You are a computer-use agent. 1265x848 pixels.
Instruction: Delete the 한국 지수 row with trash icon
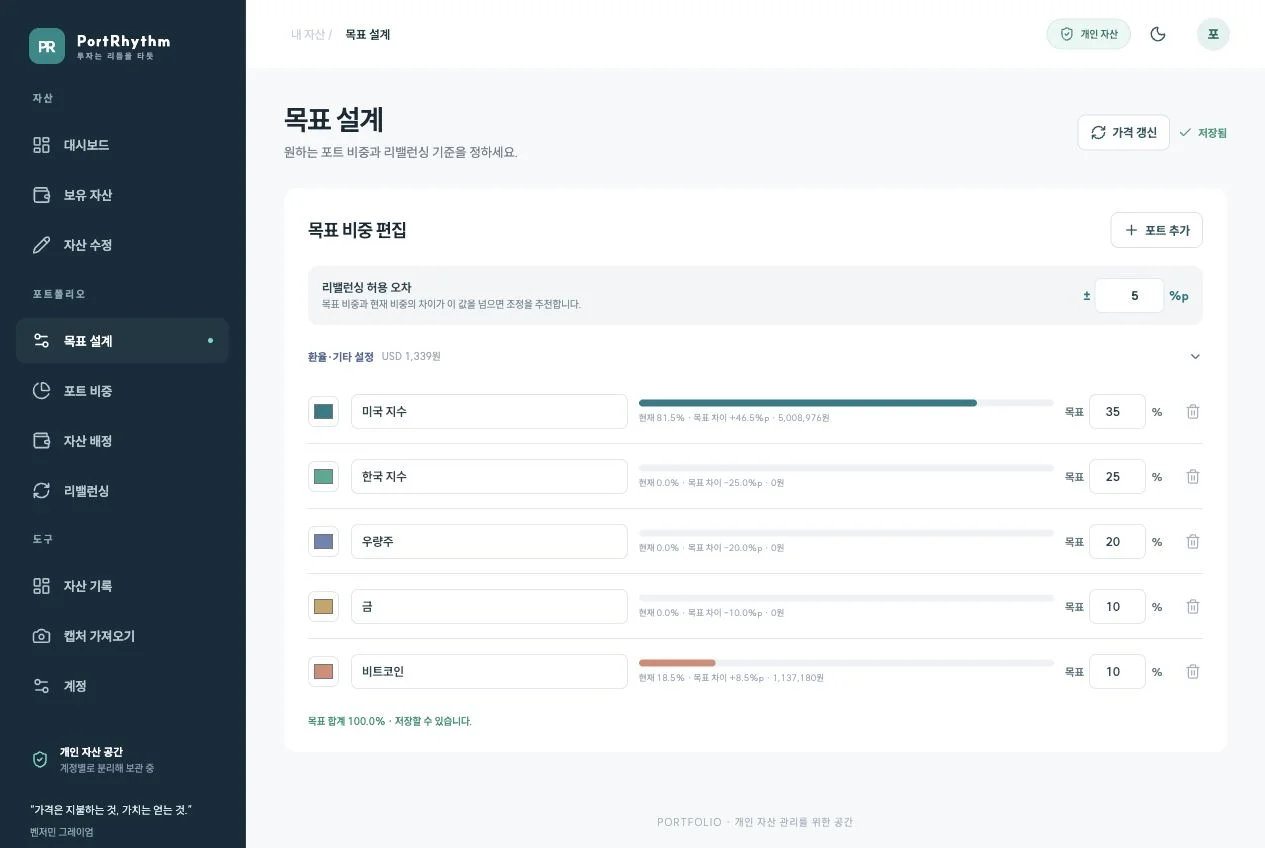[x=1193, y=477]
